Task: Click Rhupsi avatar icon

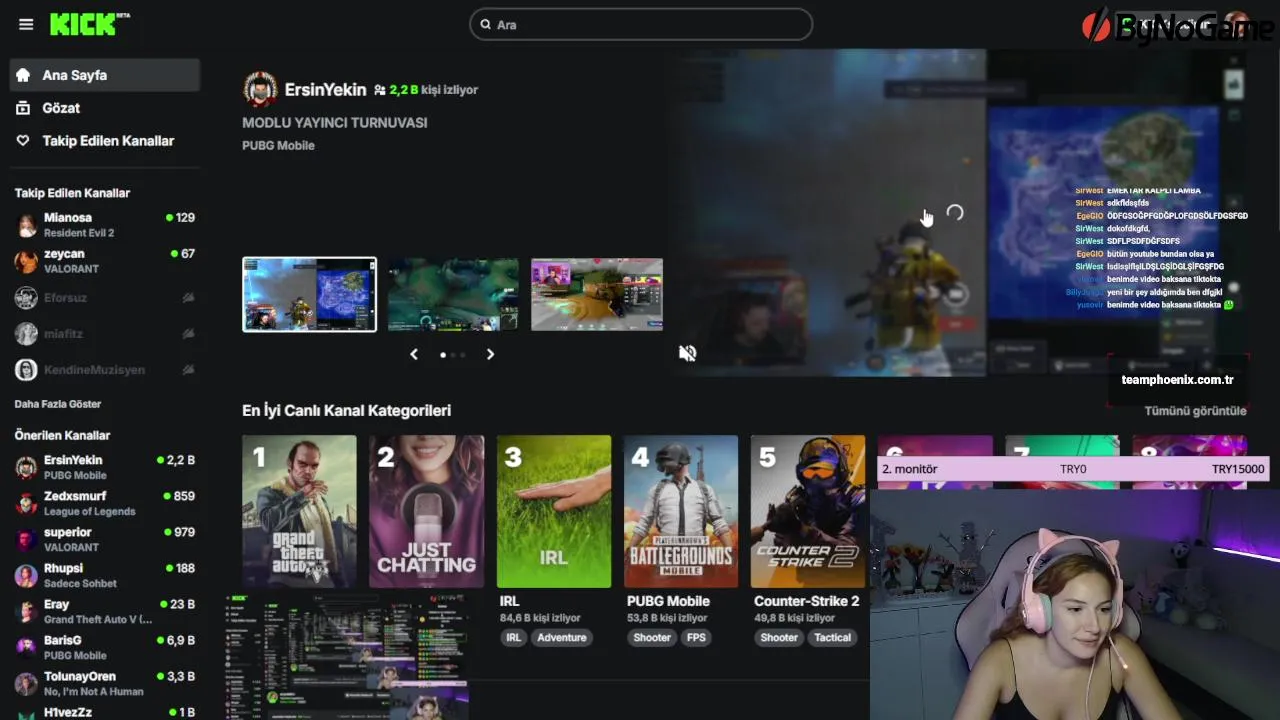Action: pyautogui.click(x=26, y=576)
